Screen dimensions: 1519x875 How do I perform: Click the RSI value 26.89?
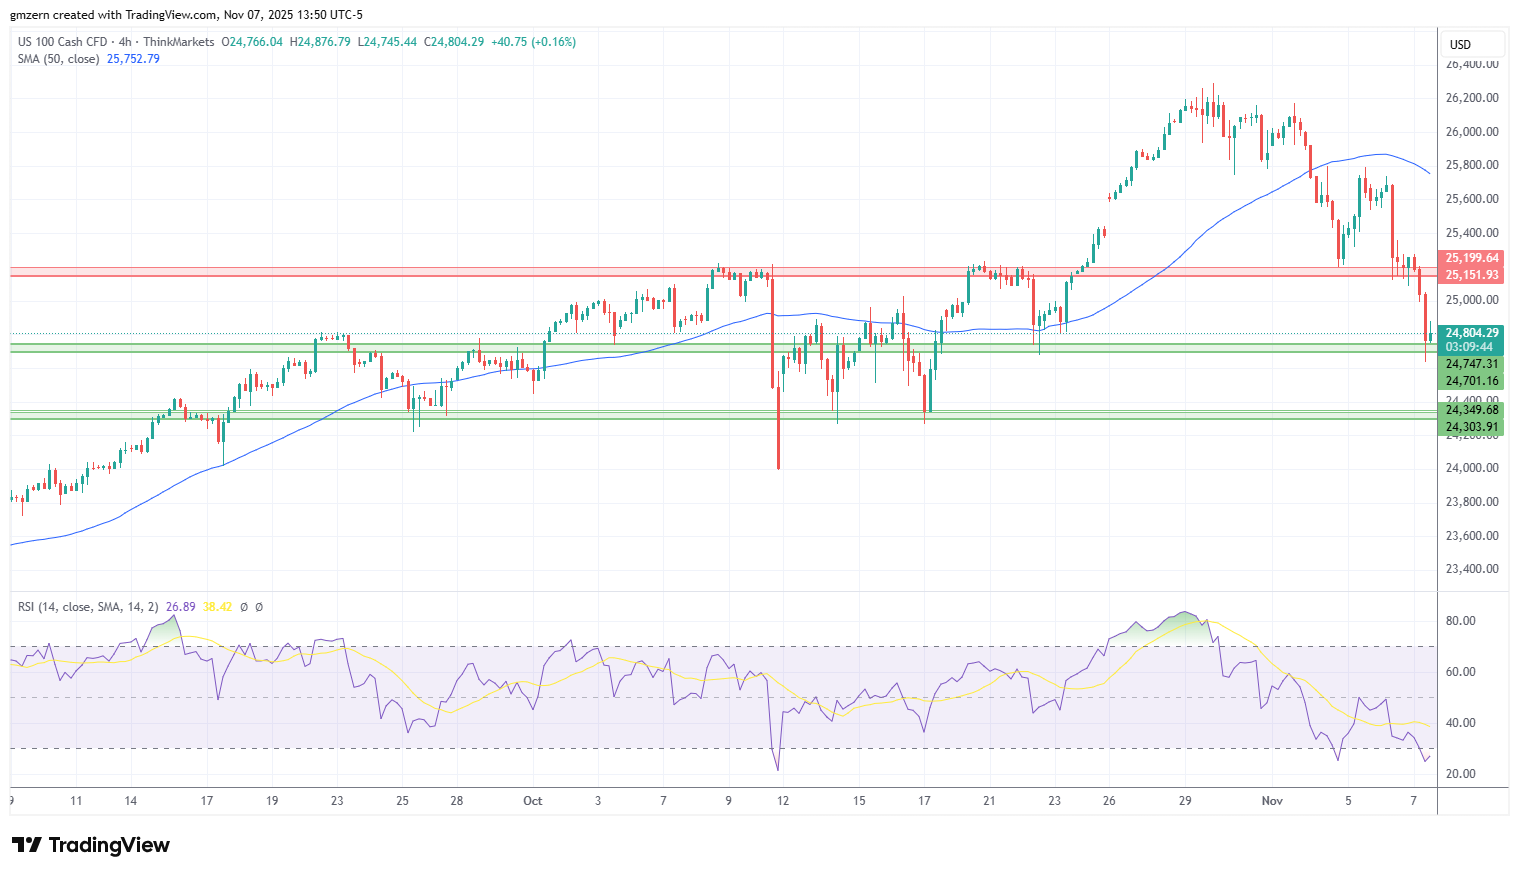tap(180, 607)
